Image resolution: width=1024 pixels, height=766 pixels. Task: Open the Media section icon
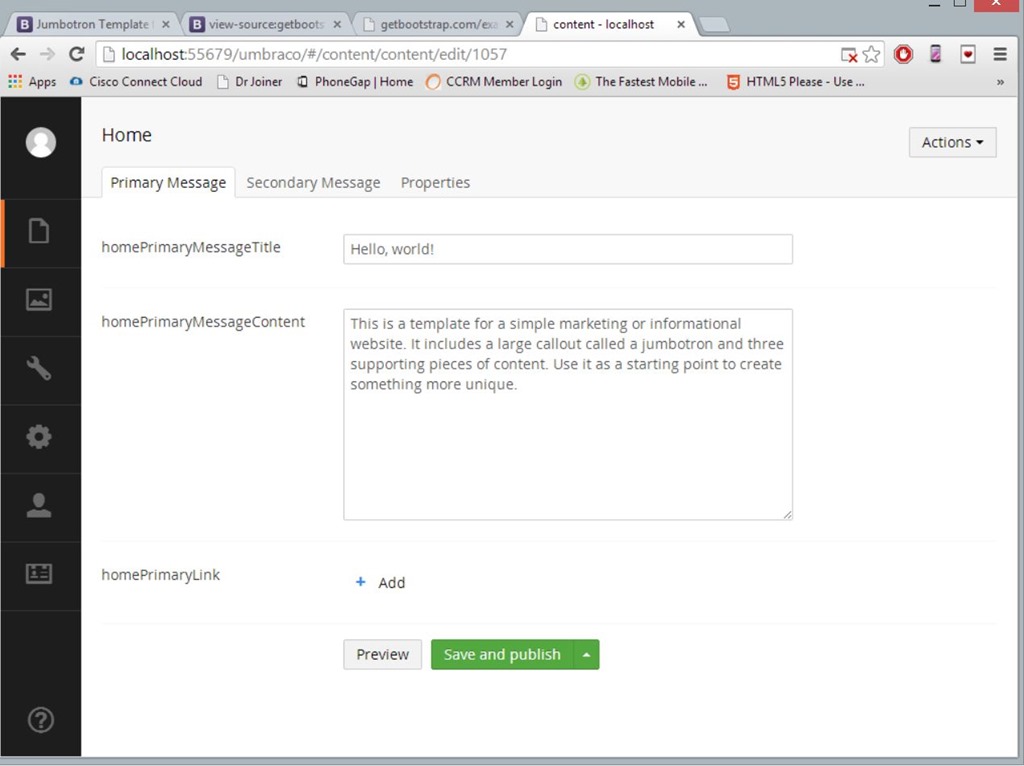(39, 300)
